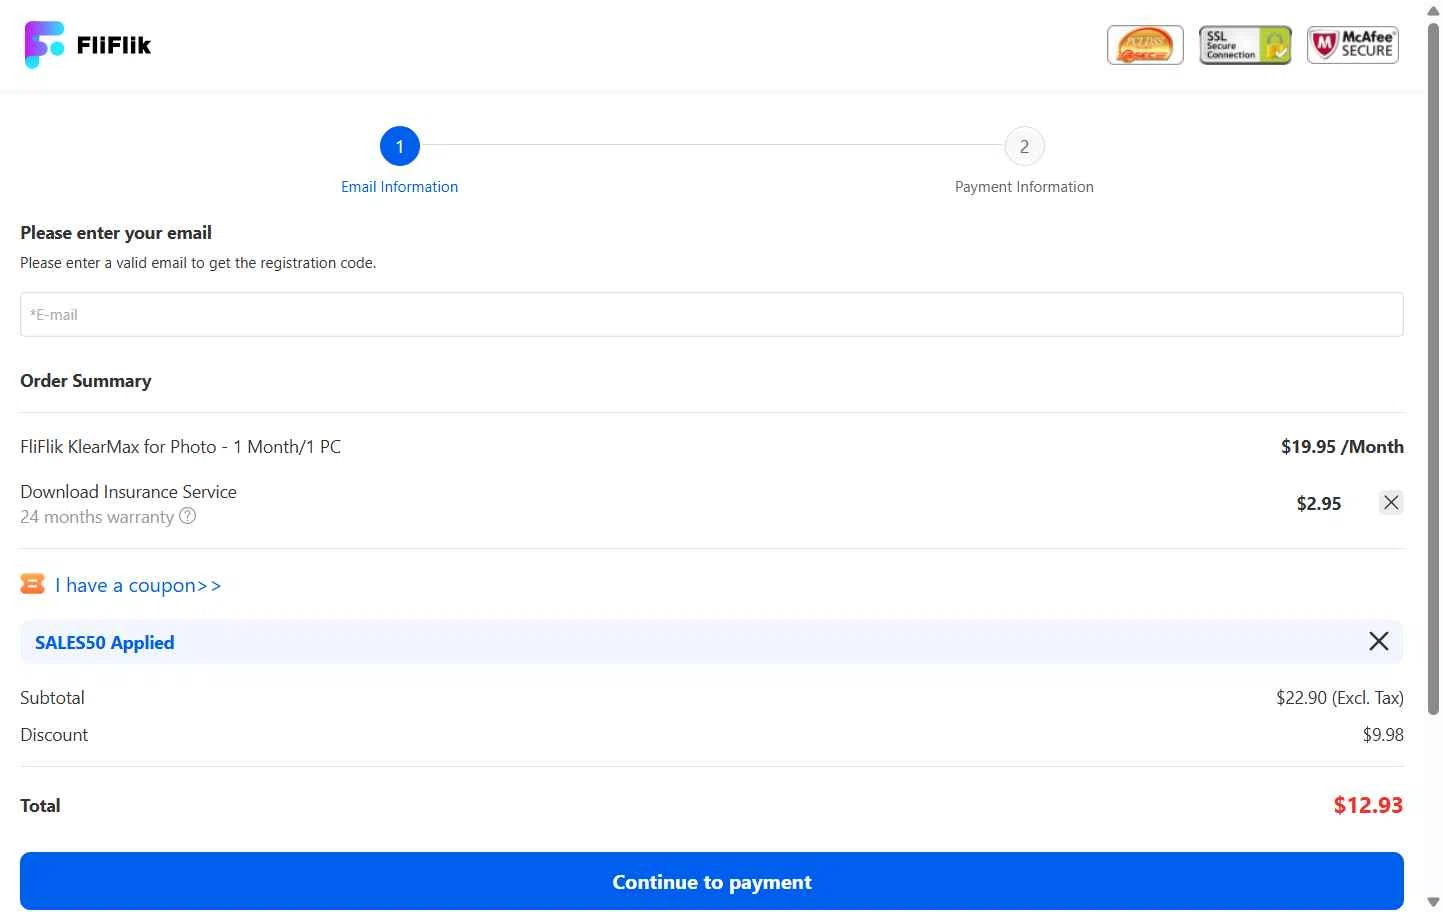Click the '$22.90 (Excl. Tax)' subtotal value
1443x912 pixels.
click(x=1340, y=697)
